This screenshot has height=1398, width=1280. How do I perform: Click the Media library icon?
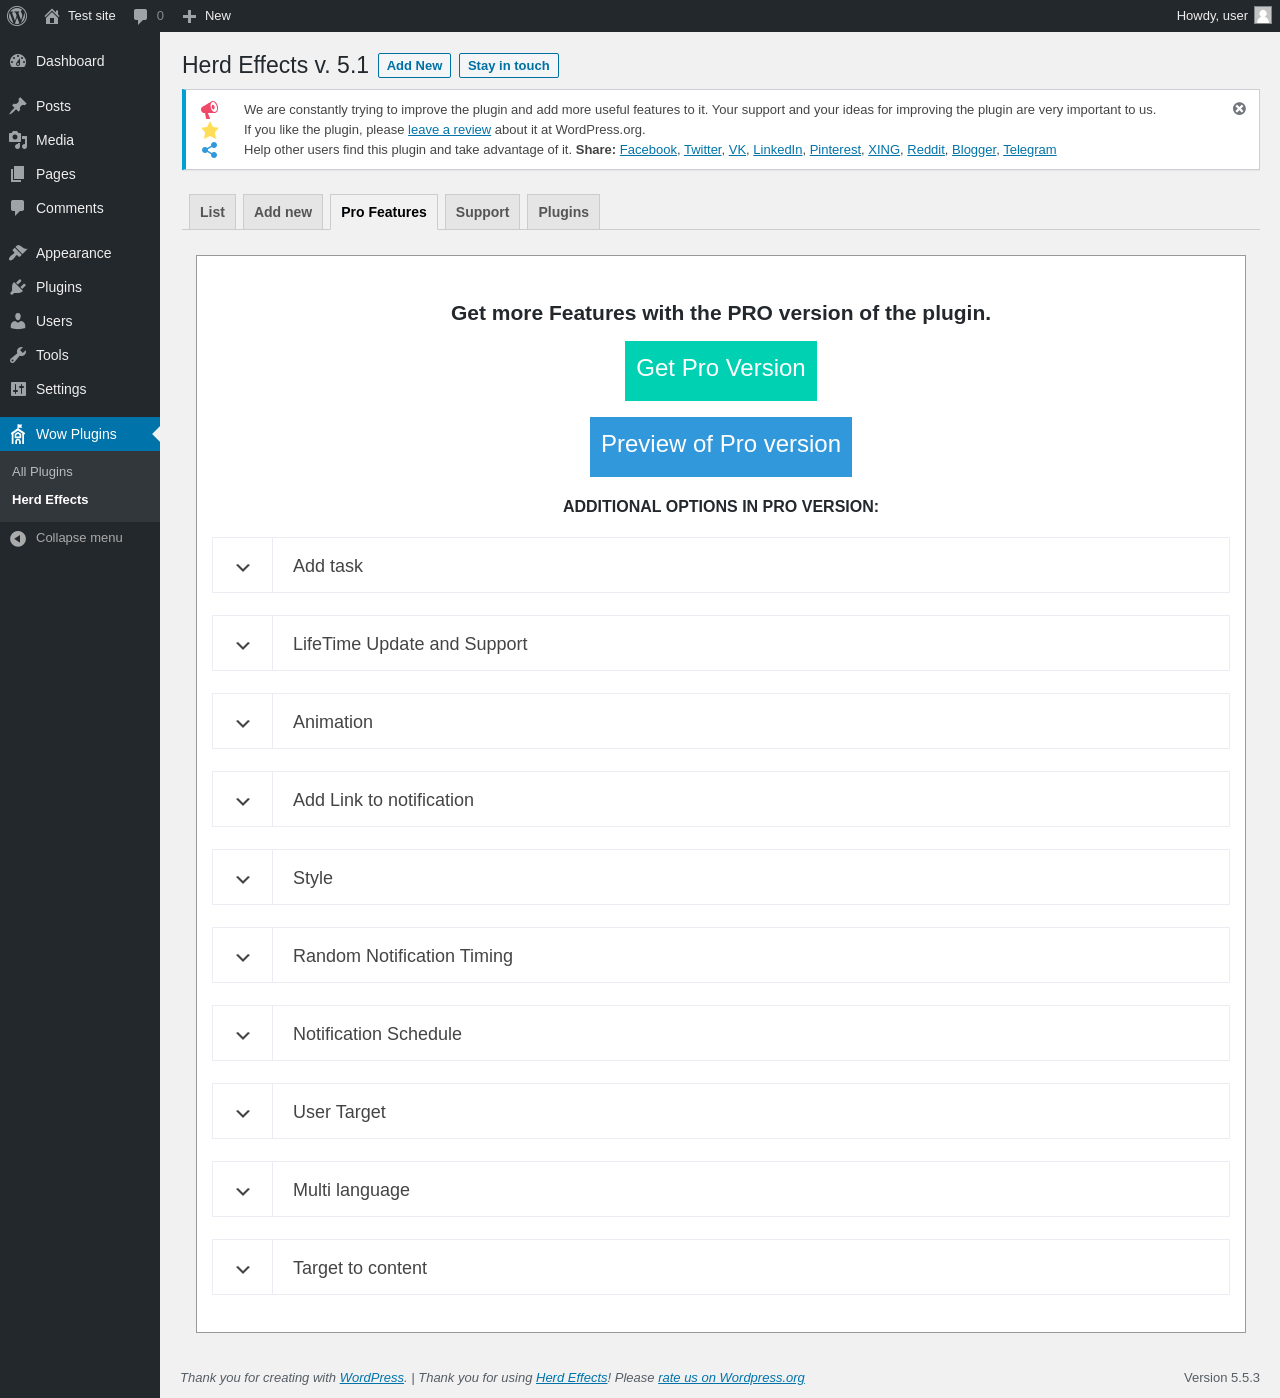(x=18, y=140)
